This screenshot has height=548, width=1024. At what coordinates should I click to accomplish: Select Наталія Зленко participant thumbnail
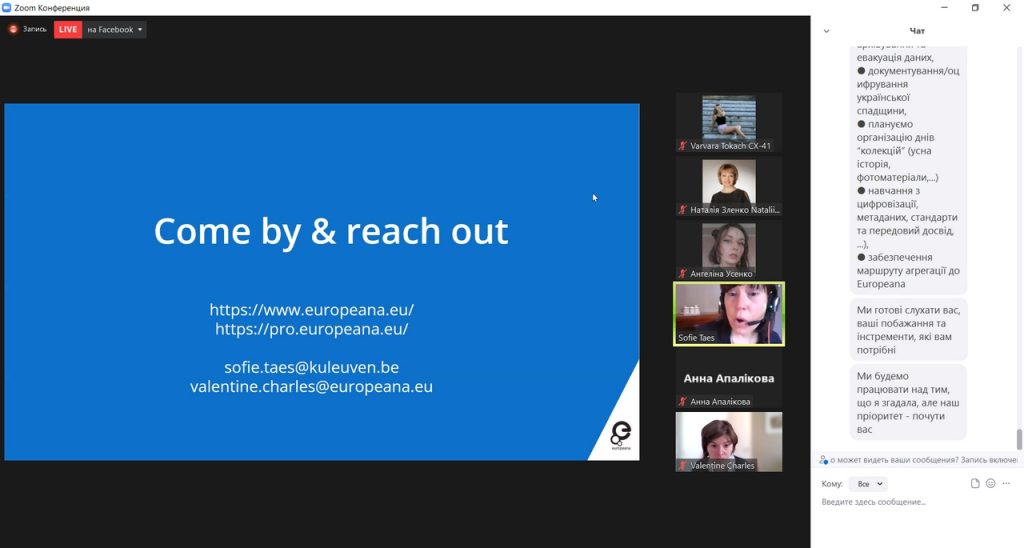[x=729, y=186]
